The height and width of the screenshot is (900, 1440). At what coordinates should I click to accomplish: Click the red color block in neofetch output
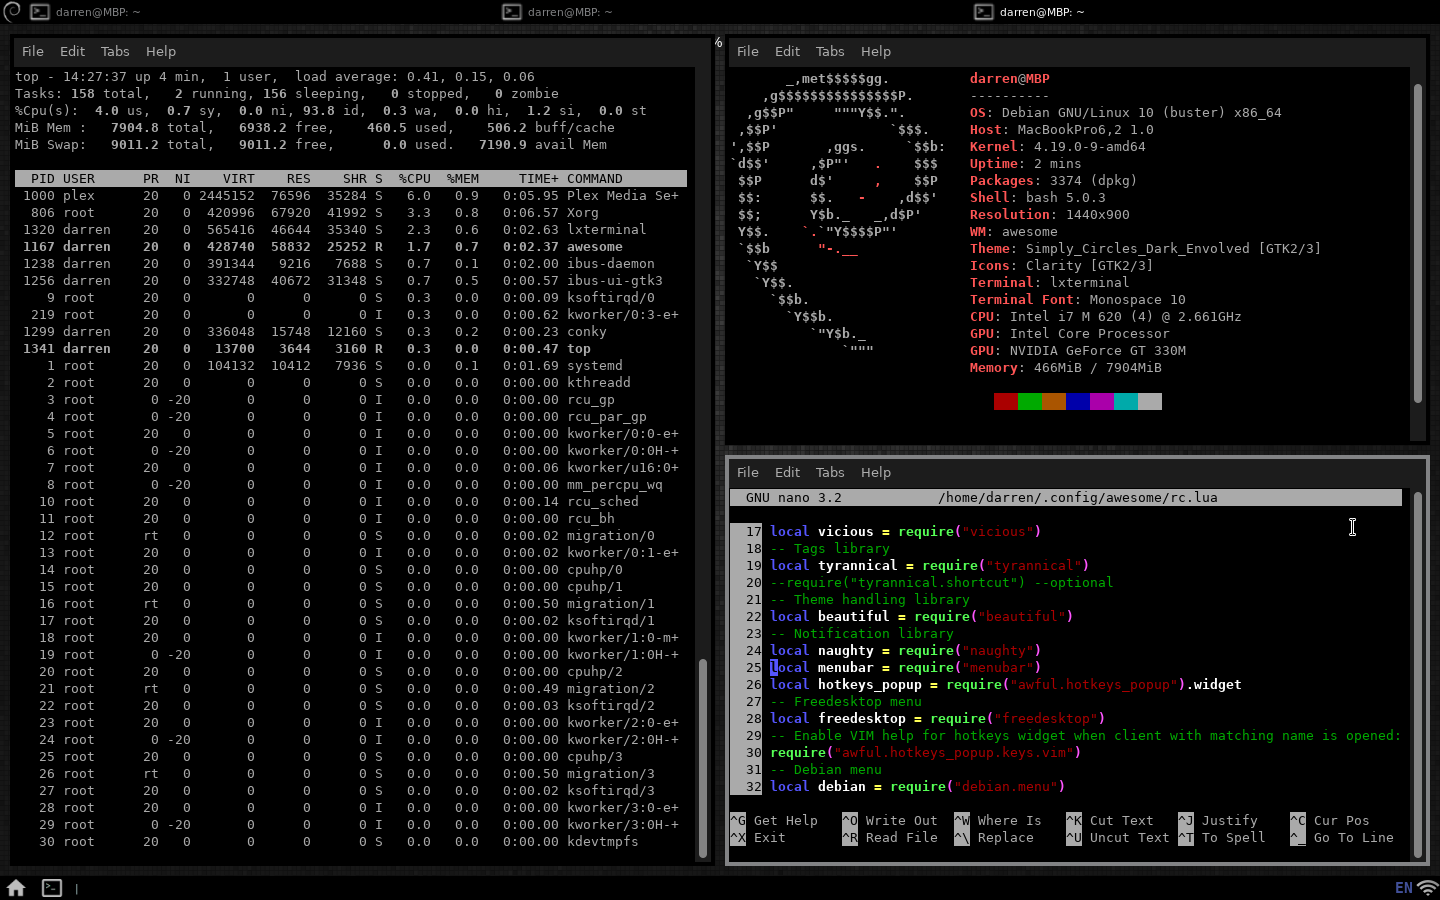[1005, 401]
